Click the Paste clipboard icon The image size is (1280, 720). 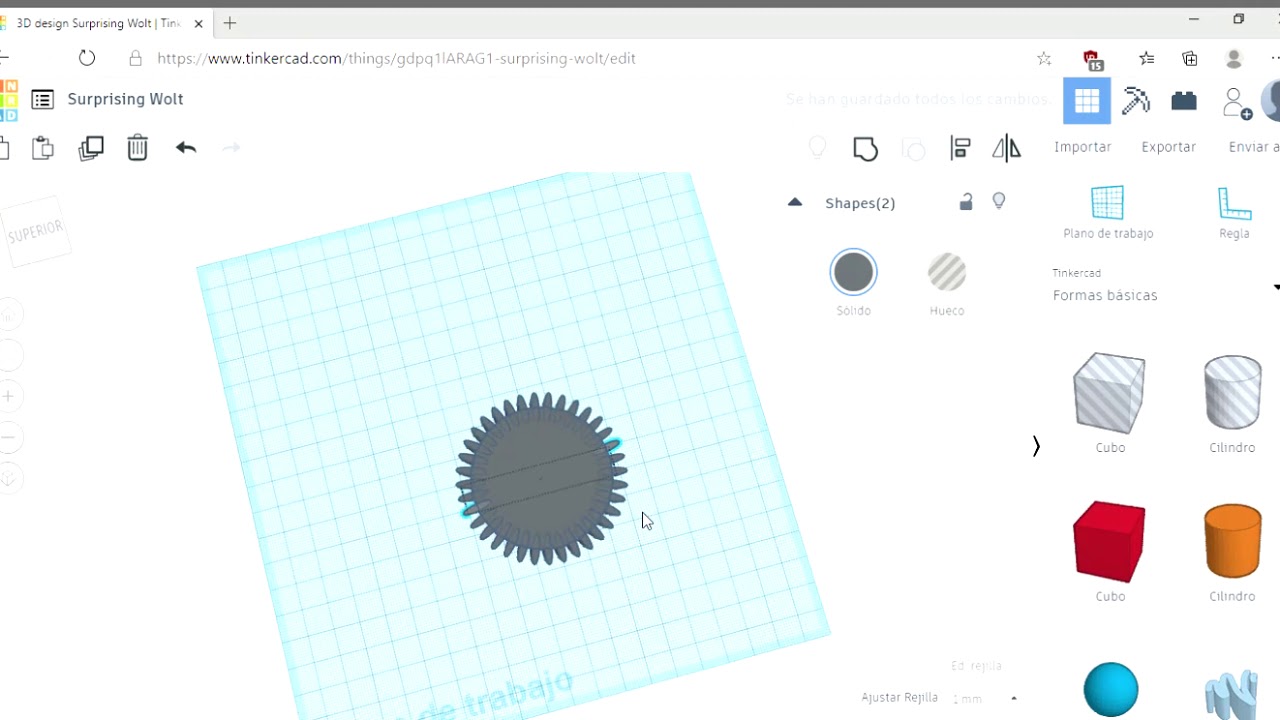click(x=43, y=148)
